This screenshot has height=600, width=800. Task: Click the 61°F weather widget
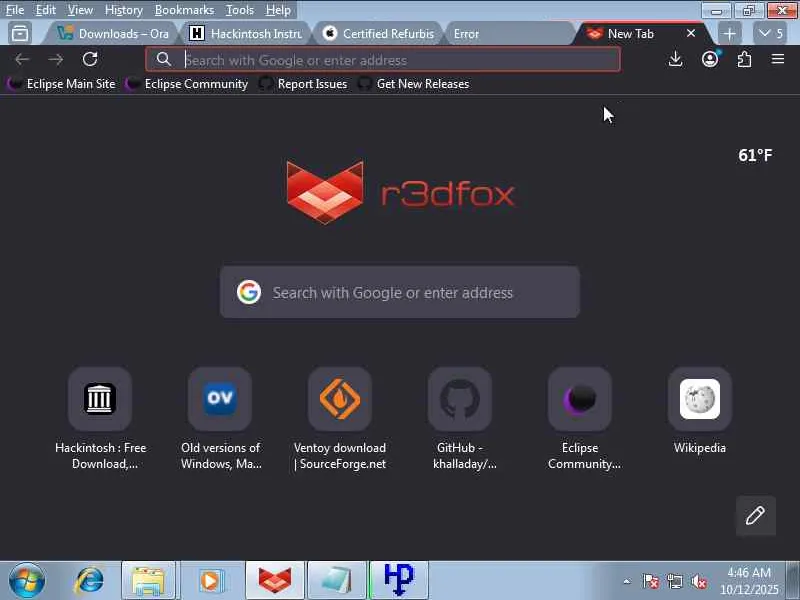coord(755,155)
